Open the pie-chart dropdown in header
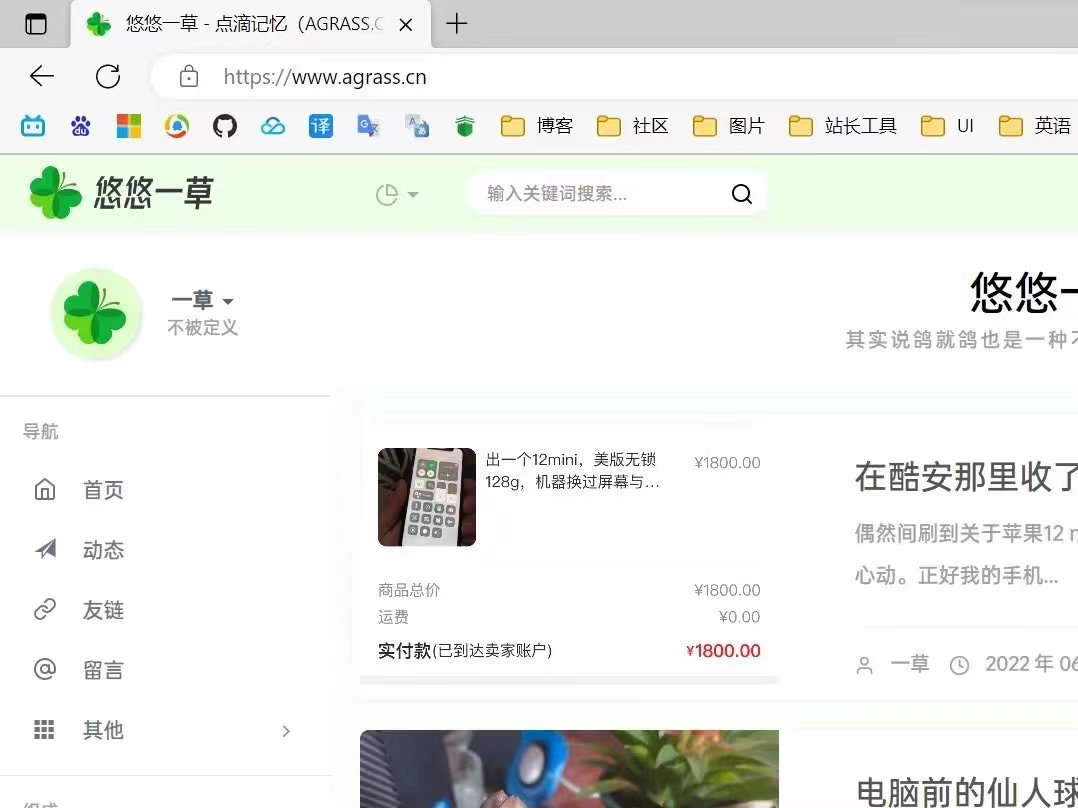This screenshot has width=1078, height=808. pyautogui.click(x=396, y=194)
